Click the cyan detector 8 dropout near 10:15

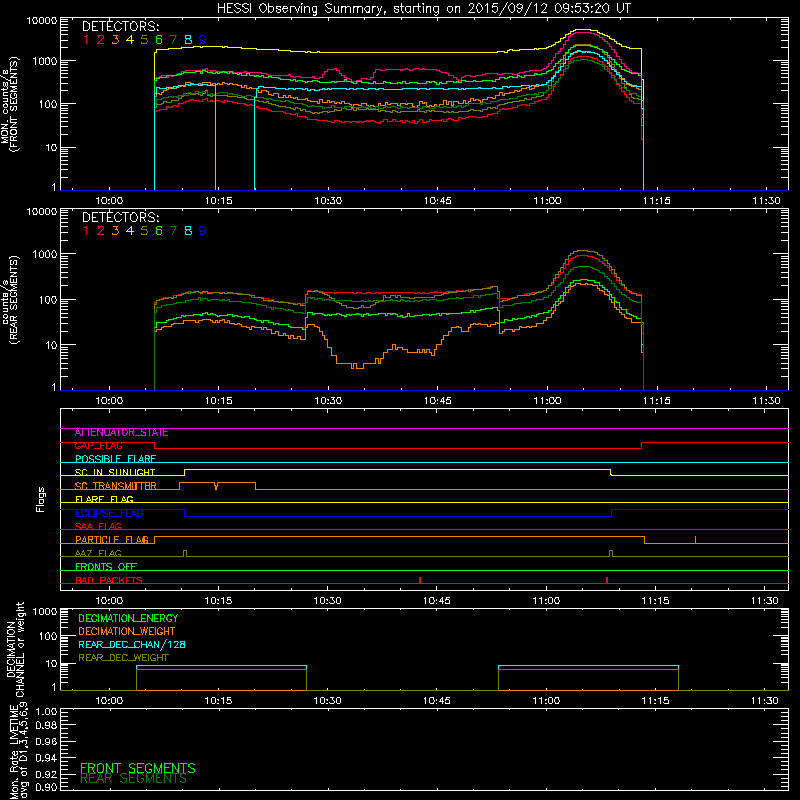click(x=235, y=138)
